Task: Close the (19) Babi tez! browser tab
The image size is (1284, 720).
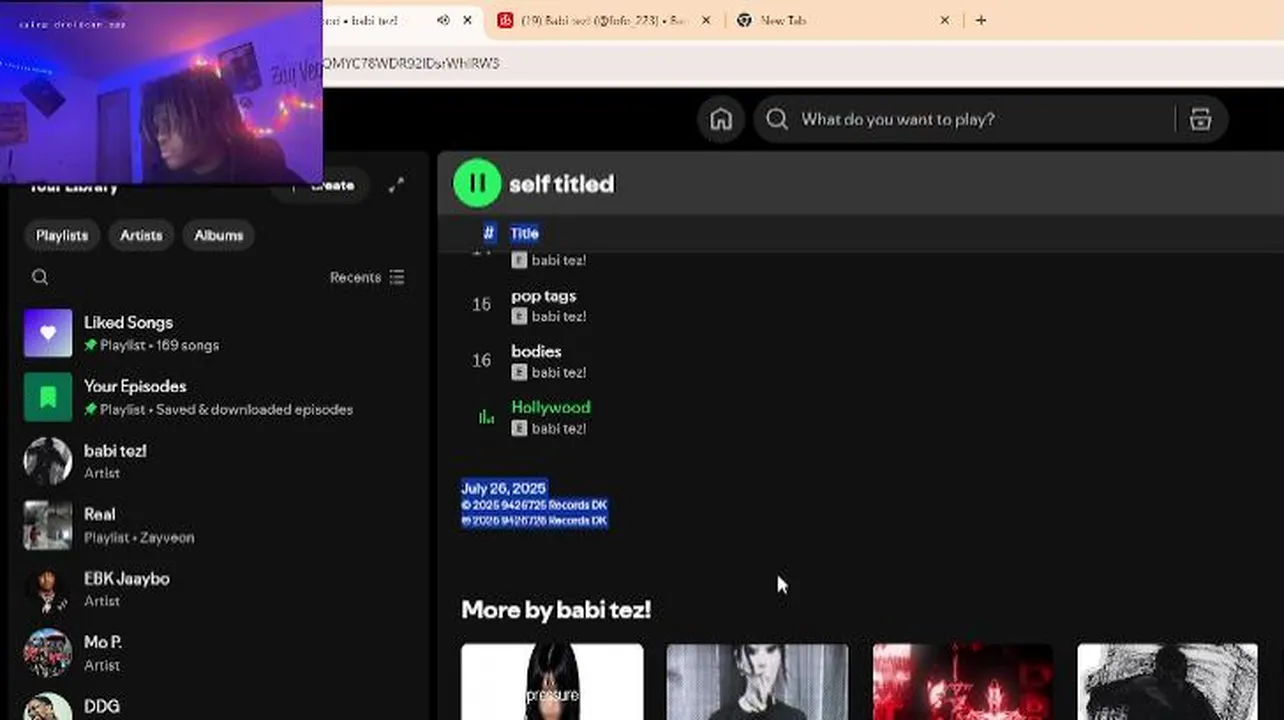Action: point(706,20)
